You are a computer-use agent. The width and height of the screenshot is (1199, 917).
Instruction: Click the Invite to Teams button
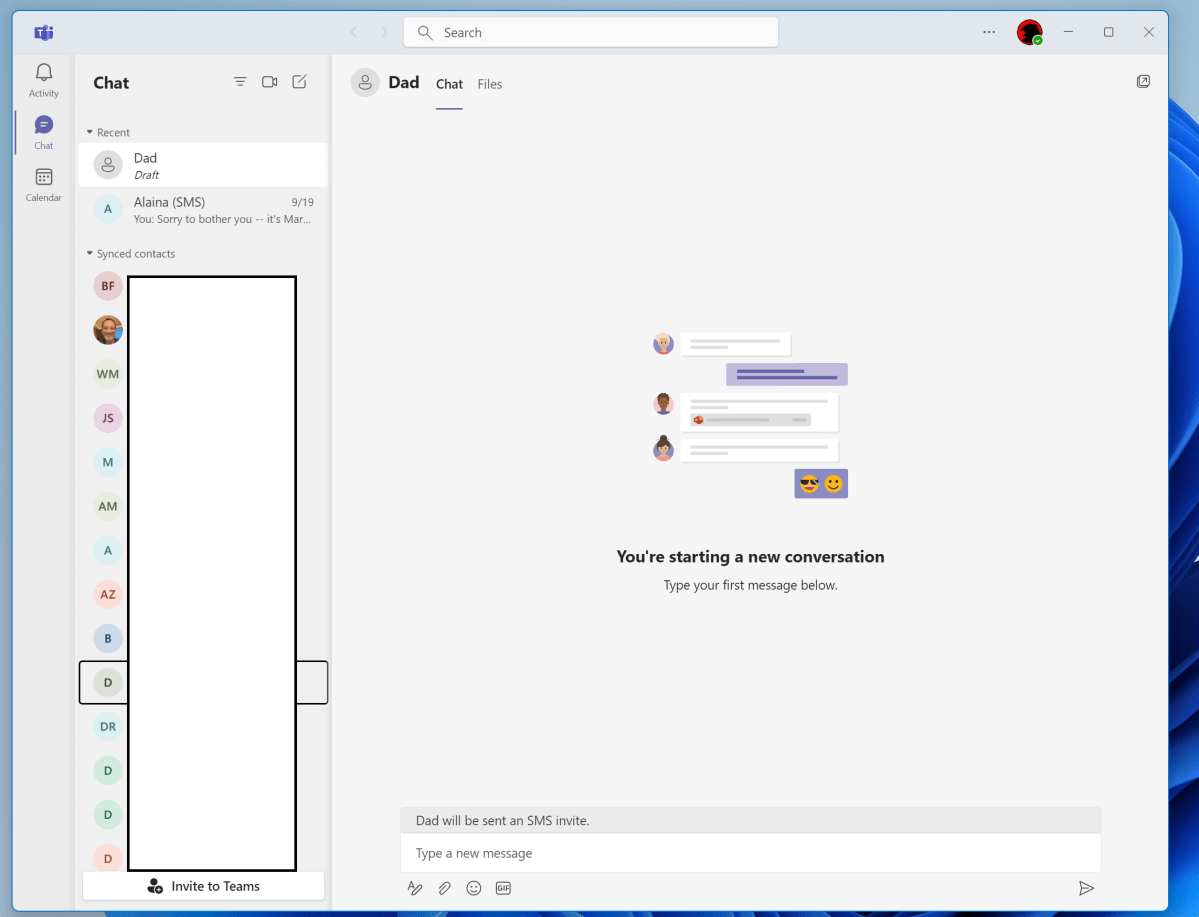[x=203, y=886]
